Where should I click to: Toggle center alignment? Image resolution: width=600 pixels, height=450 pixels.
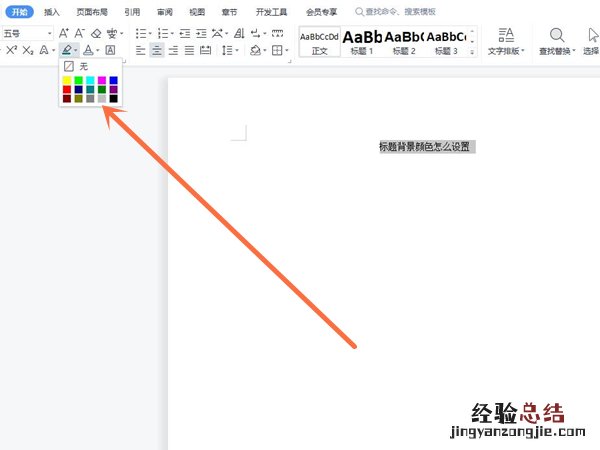[157, 50]
